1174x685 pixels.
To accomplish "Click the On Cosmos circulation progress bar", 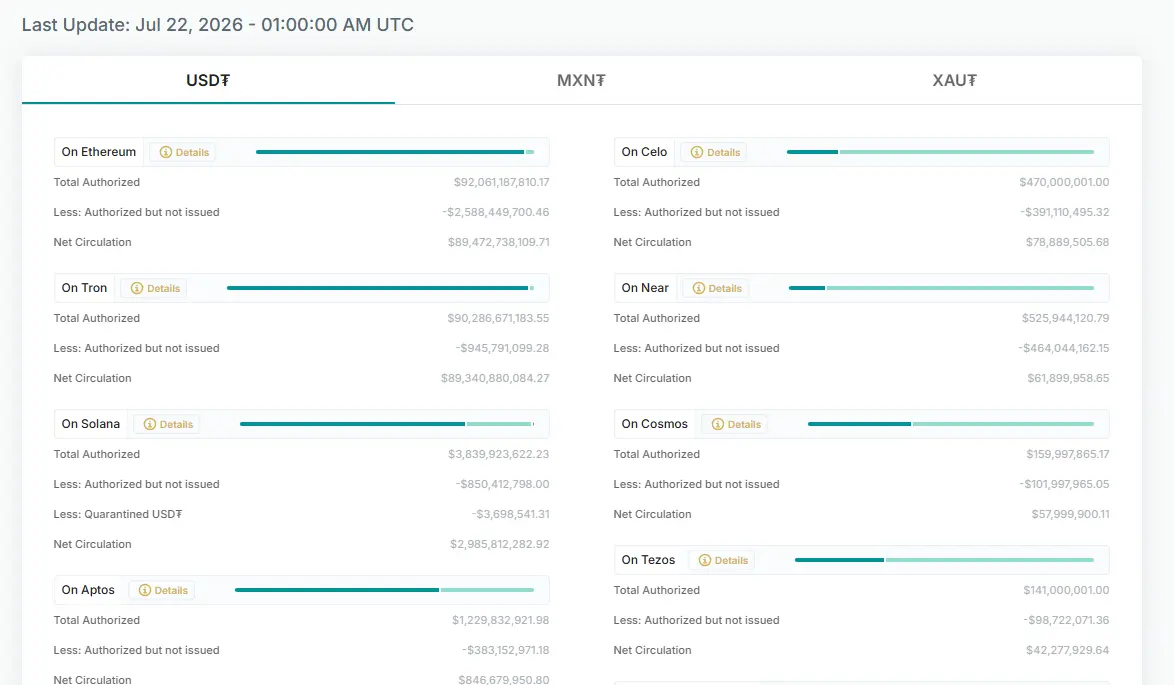I will 951,424.
